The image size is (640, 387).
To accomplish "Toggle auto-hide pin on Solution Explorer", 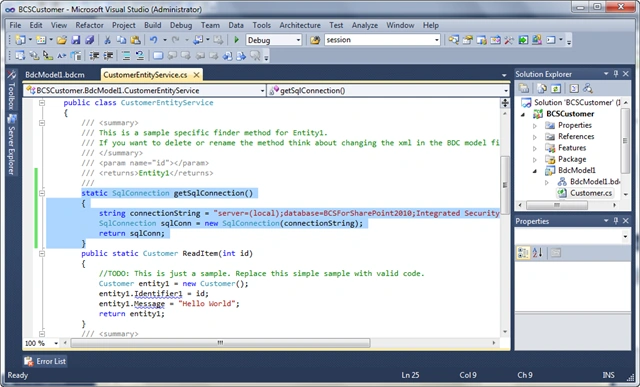I will (x=616, y=73).
